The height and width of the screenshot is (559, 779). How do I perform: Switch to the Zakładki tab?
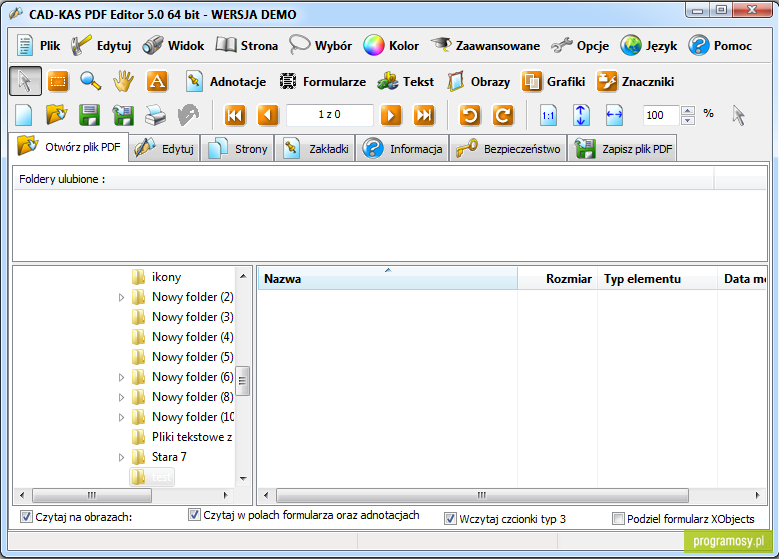[315, 149]
